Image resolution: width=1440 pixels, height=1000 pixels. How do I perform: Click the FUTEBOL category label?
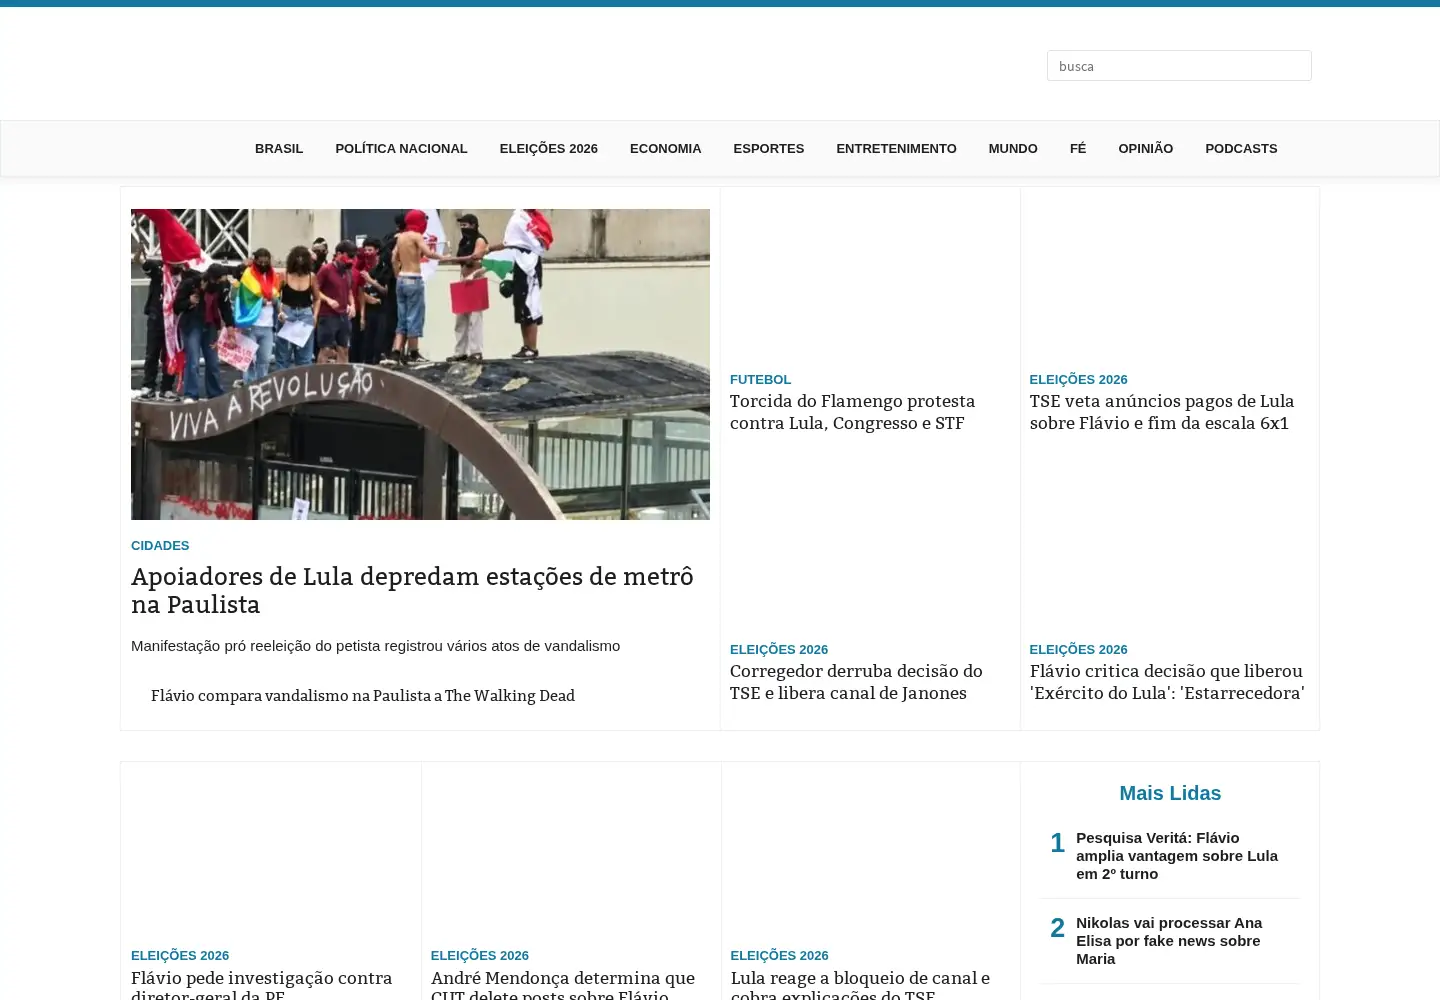pyautogui.click(x=760, y=379)
